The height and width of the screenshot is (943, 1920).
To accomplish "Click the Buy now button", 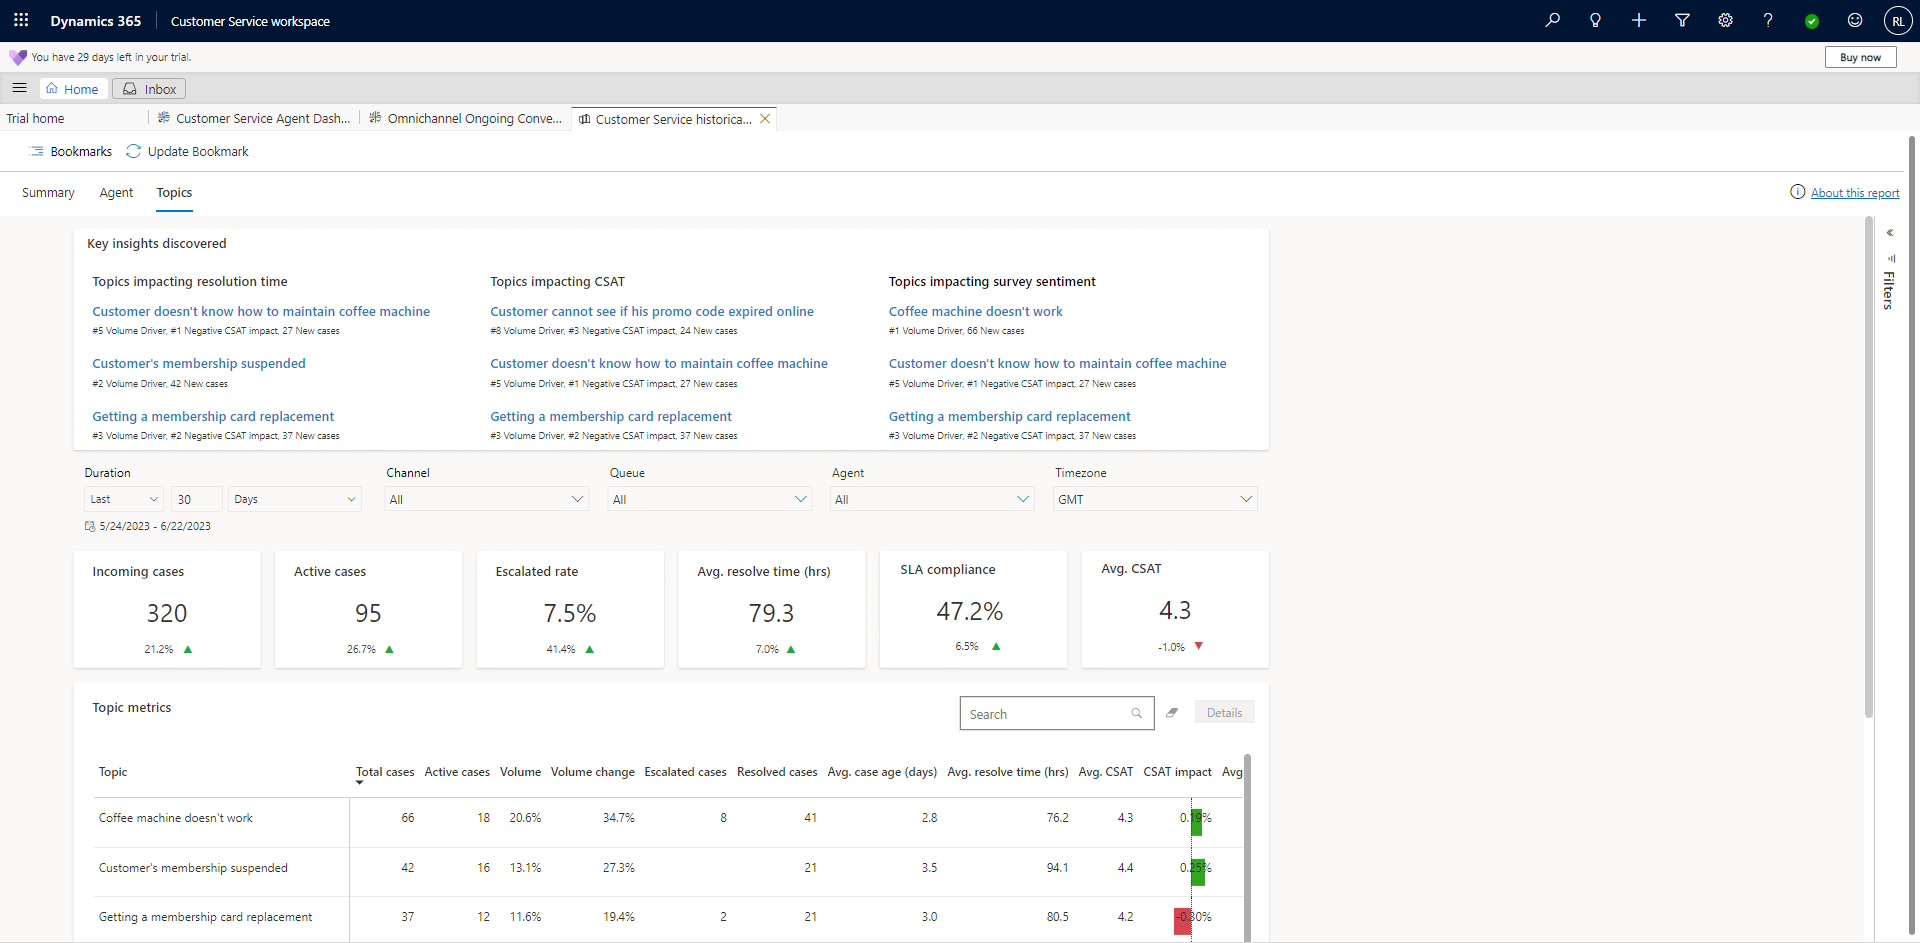I will click(x=1860, y=57).
